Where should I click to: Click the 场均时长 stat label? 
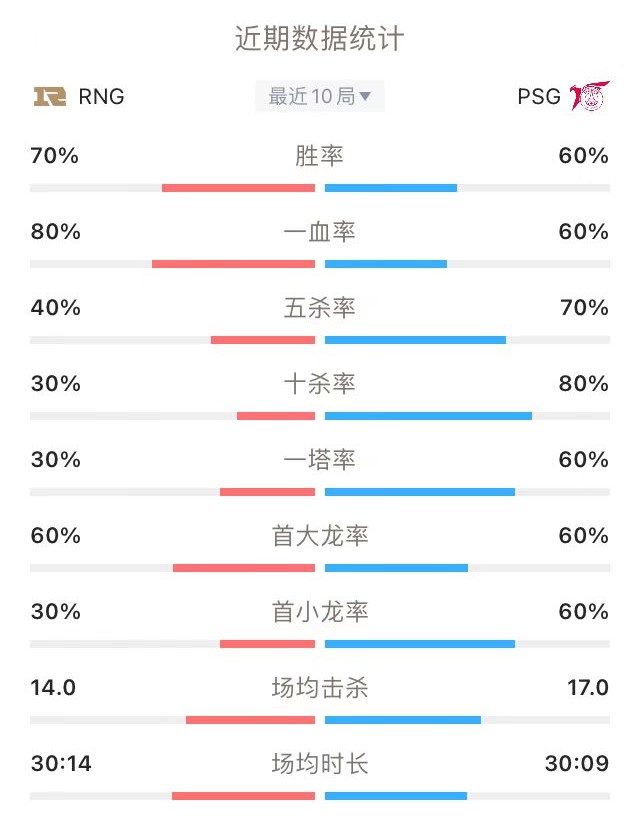[319, 764]
